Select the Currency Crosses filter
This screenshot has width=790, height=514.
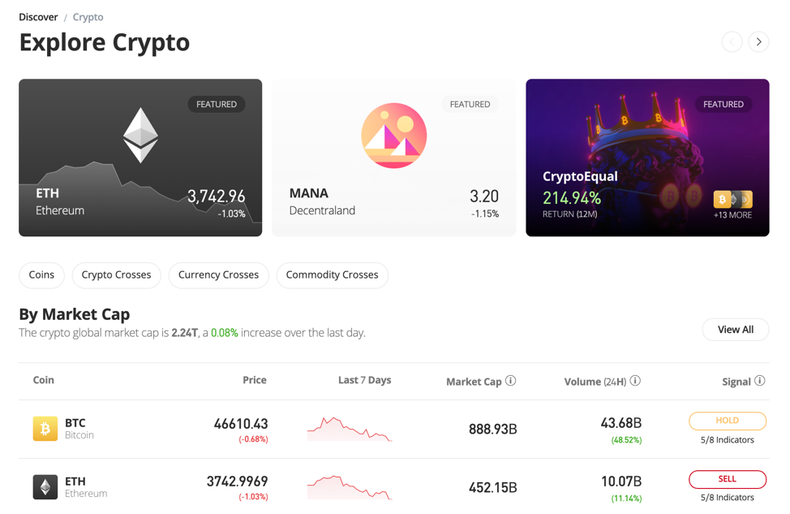(x=218, y=275)
